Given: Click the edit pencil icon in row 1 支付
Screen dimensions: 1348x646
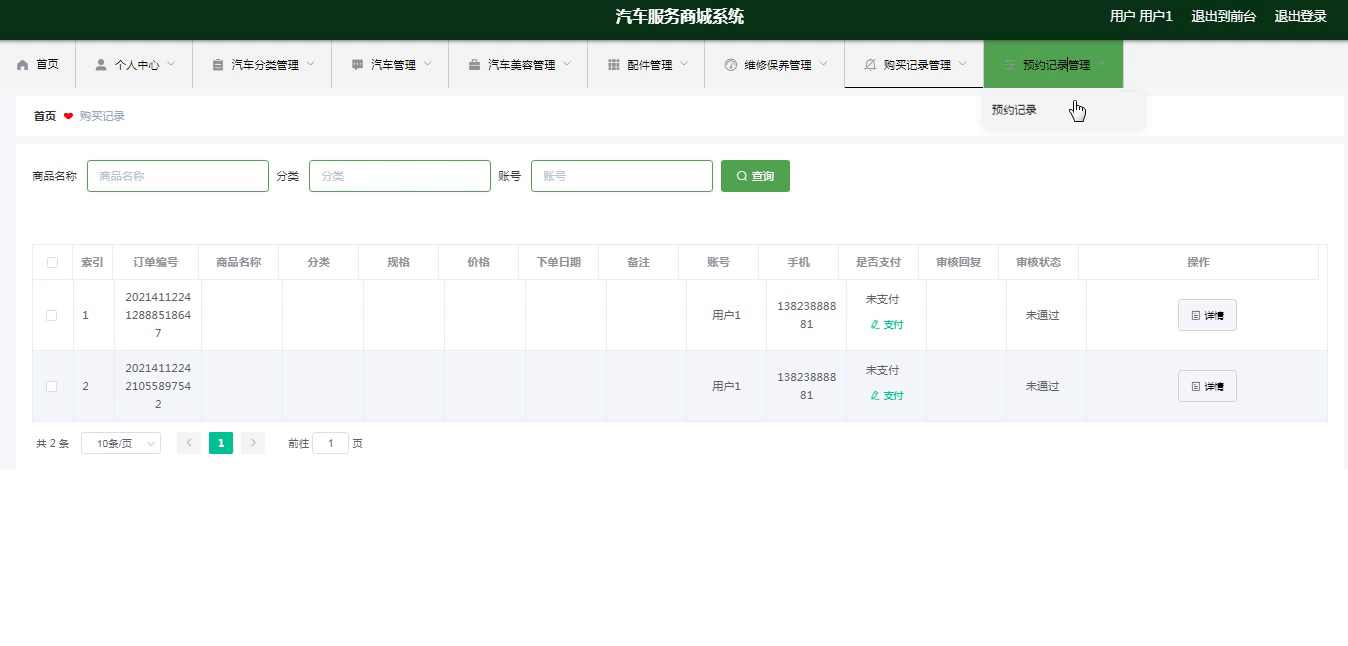Looking at the screenshot, I should [875, 325].
